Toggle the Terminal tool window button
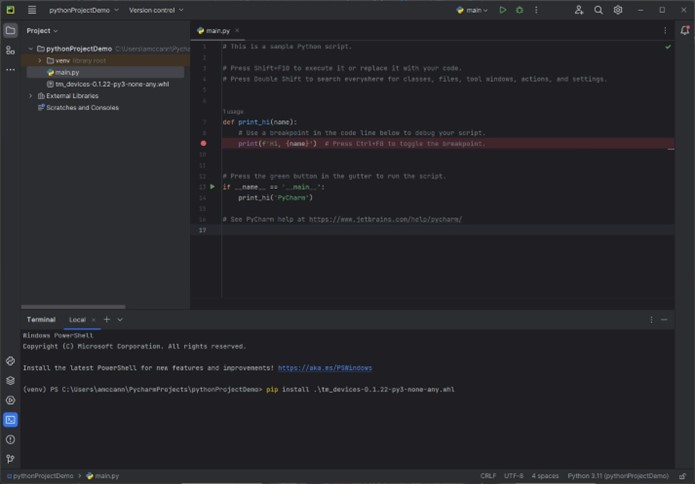This screenshot has height=484, width=695. coord(10,419)
